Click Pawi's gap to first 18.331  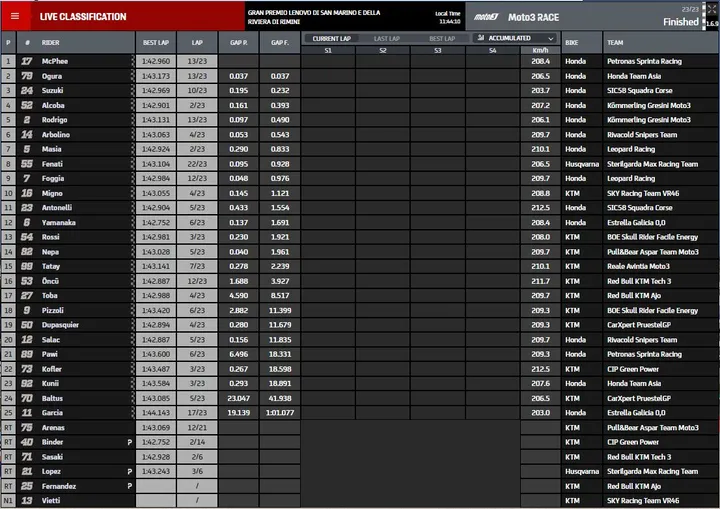click(280, 354)
